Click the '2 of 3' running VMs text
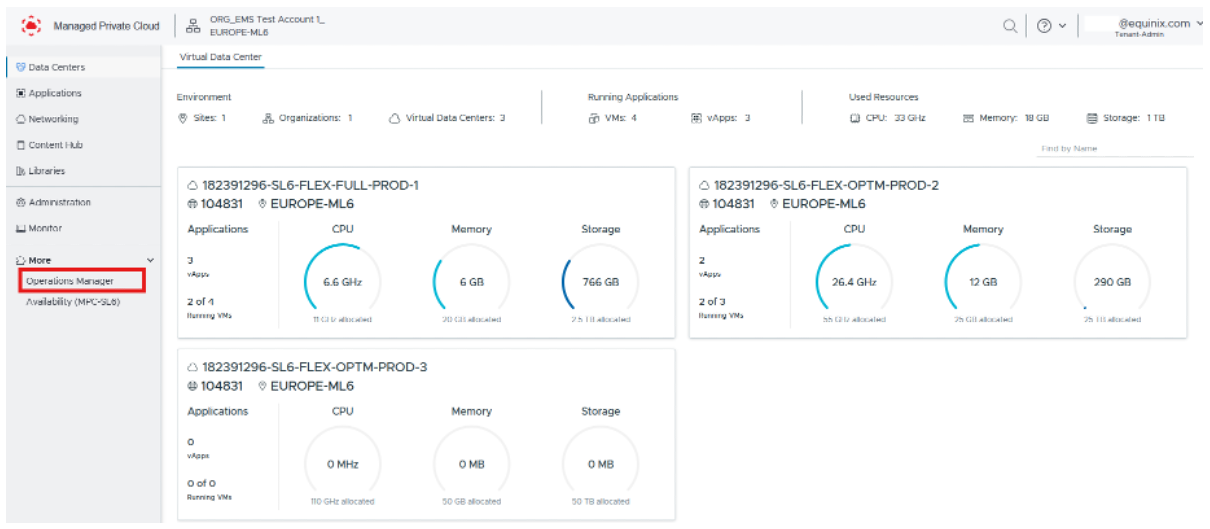 coord(713,301)
